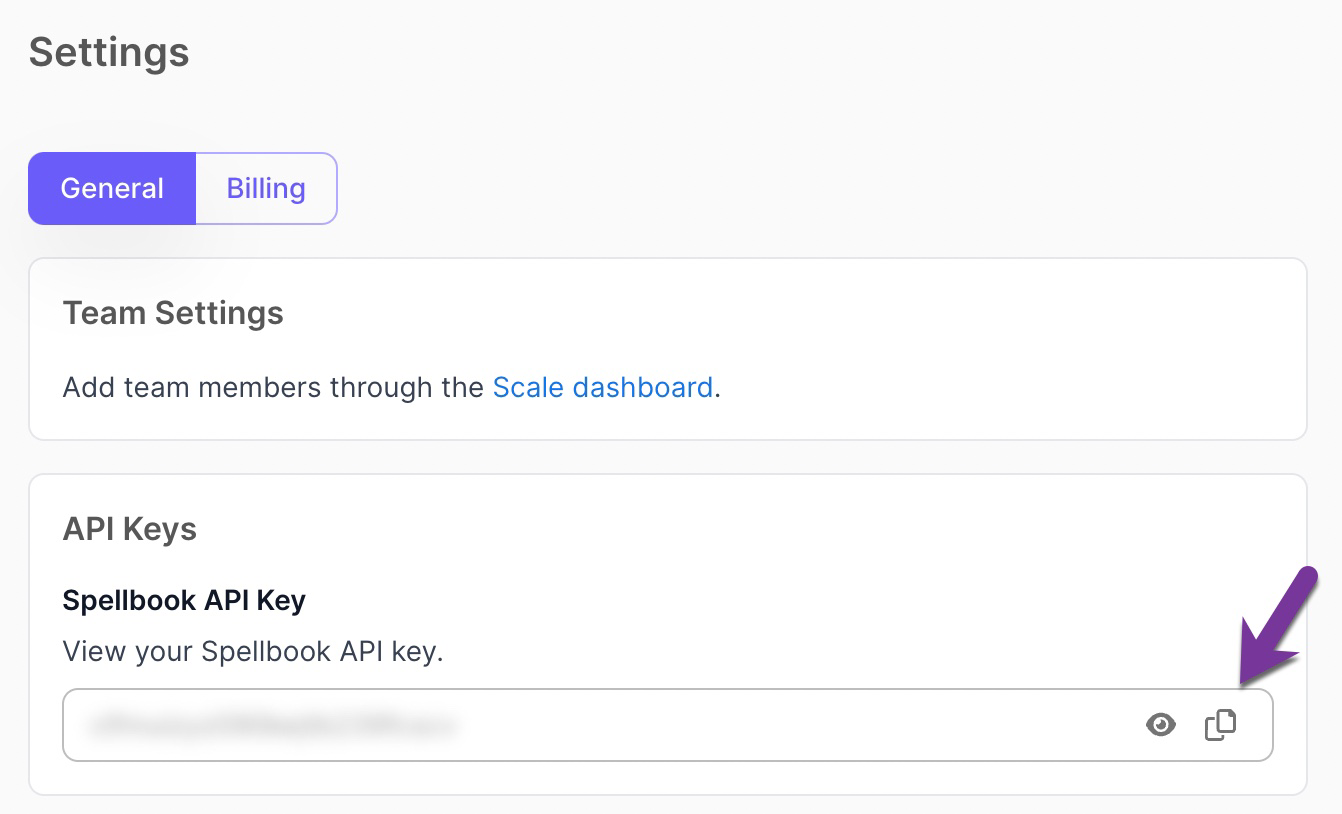Click the API Keys section heading

[x=130, y=528]
